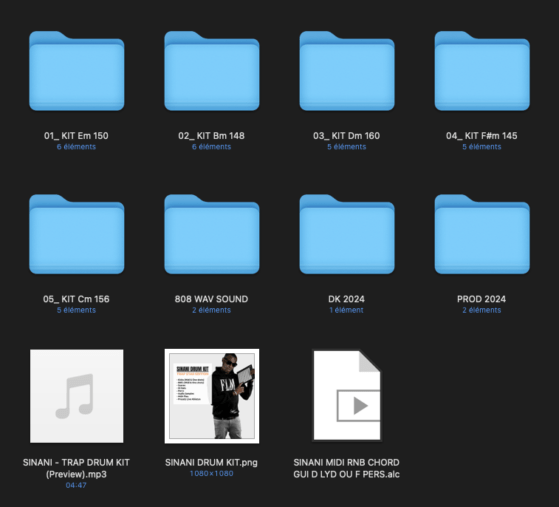Click the 'SINANI MIDI RNB CHORD' .alc file name
This screenshot has height=507, width=559.
(x=347, y=468)
